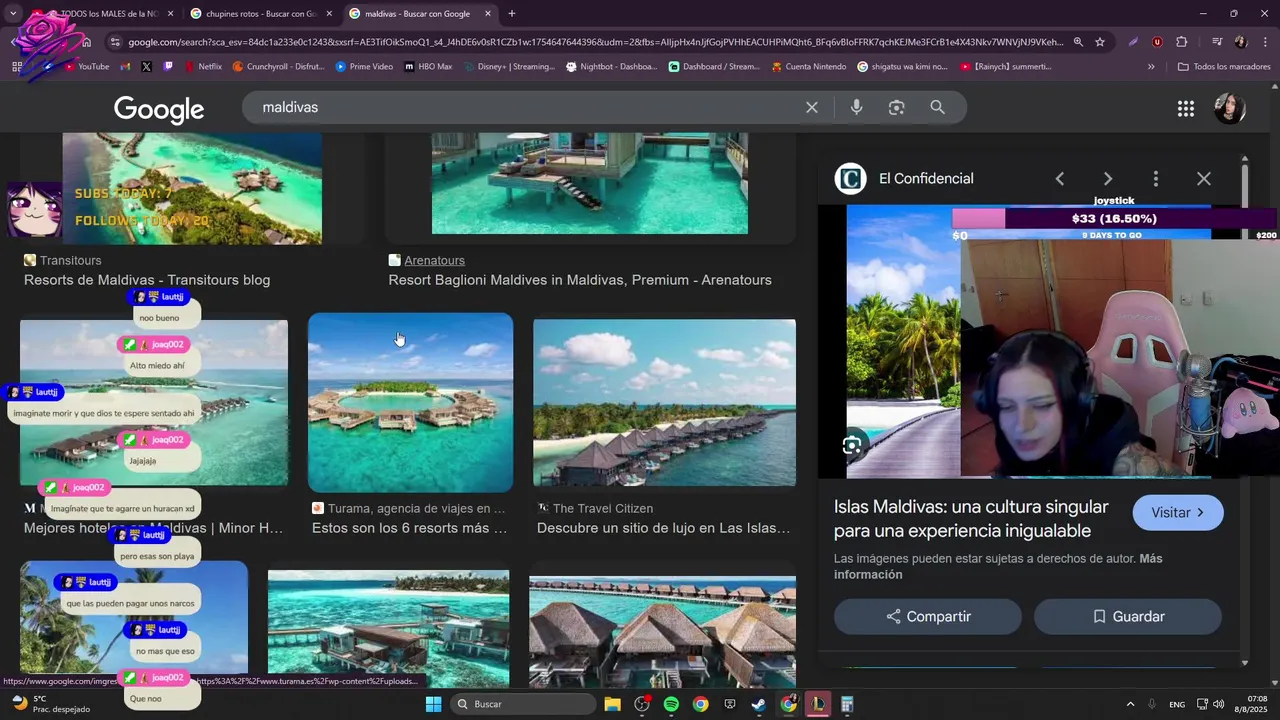Viewport: 1280px width, 720px height.
Task: Click the Visitar button
Action: pyautogui.click(x=1178, y=513)
